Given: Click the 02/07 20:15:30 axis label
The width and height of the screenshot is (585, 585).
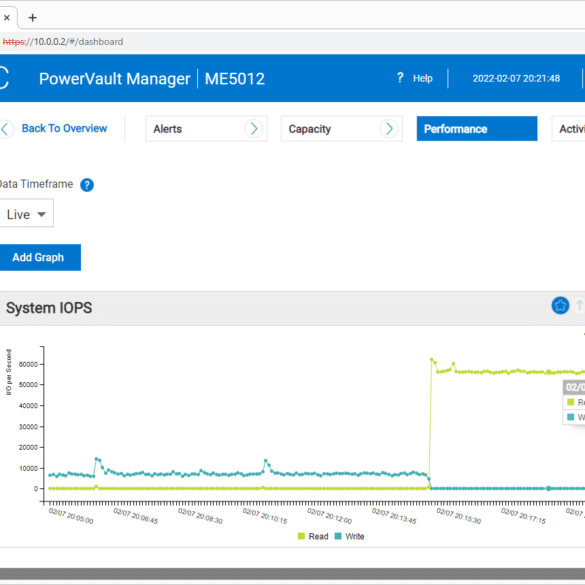Looking at the screenshot, I should pos(459,516).
